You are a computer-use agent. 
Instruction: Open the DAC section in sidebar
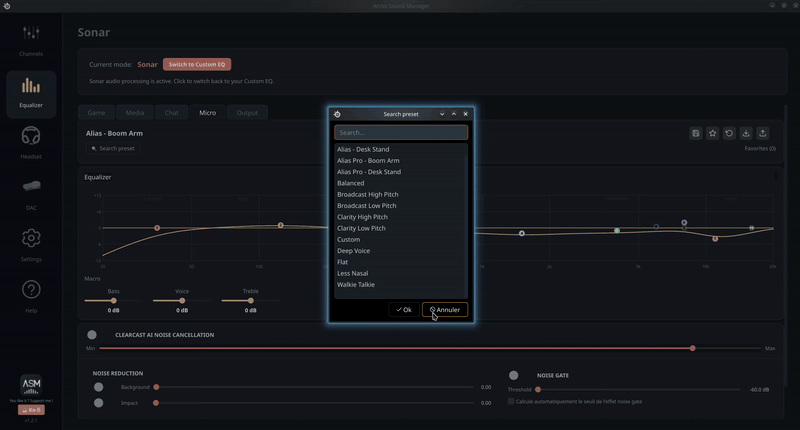[x=31, y=195]
